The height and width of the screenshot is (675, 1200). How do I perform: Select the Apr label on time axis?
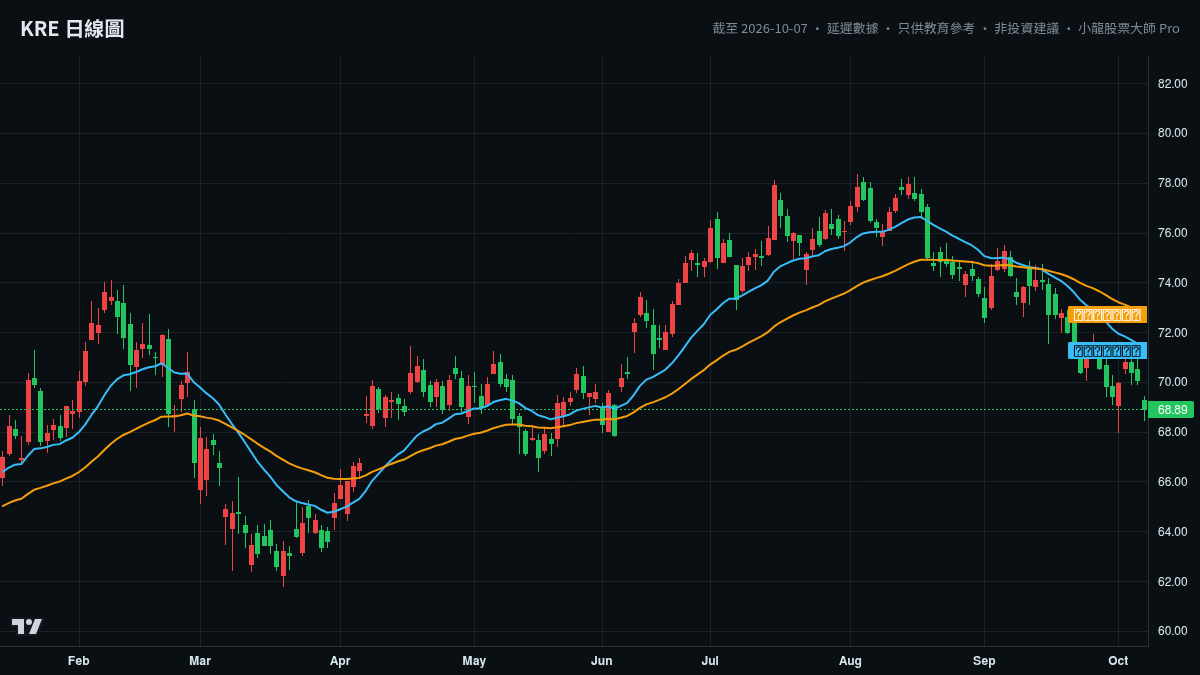pos(340,661)
